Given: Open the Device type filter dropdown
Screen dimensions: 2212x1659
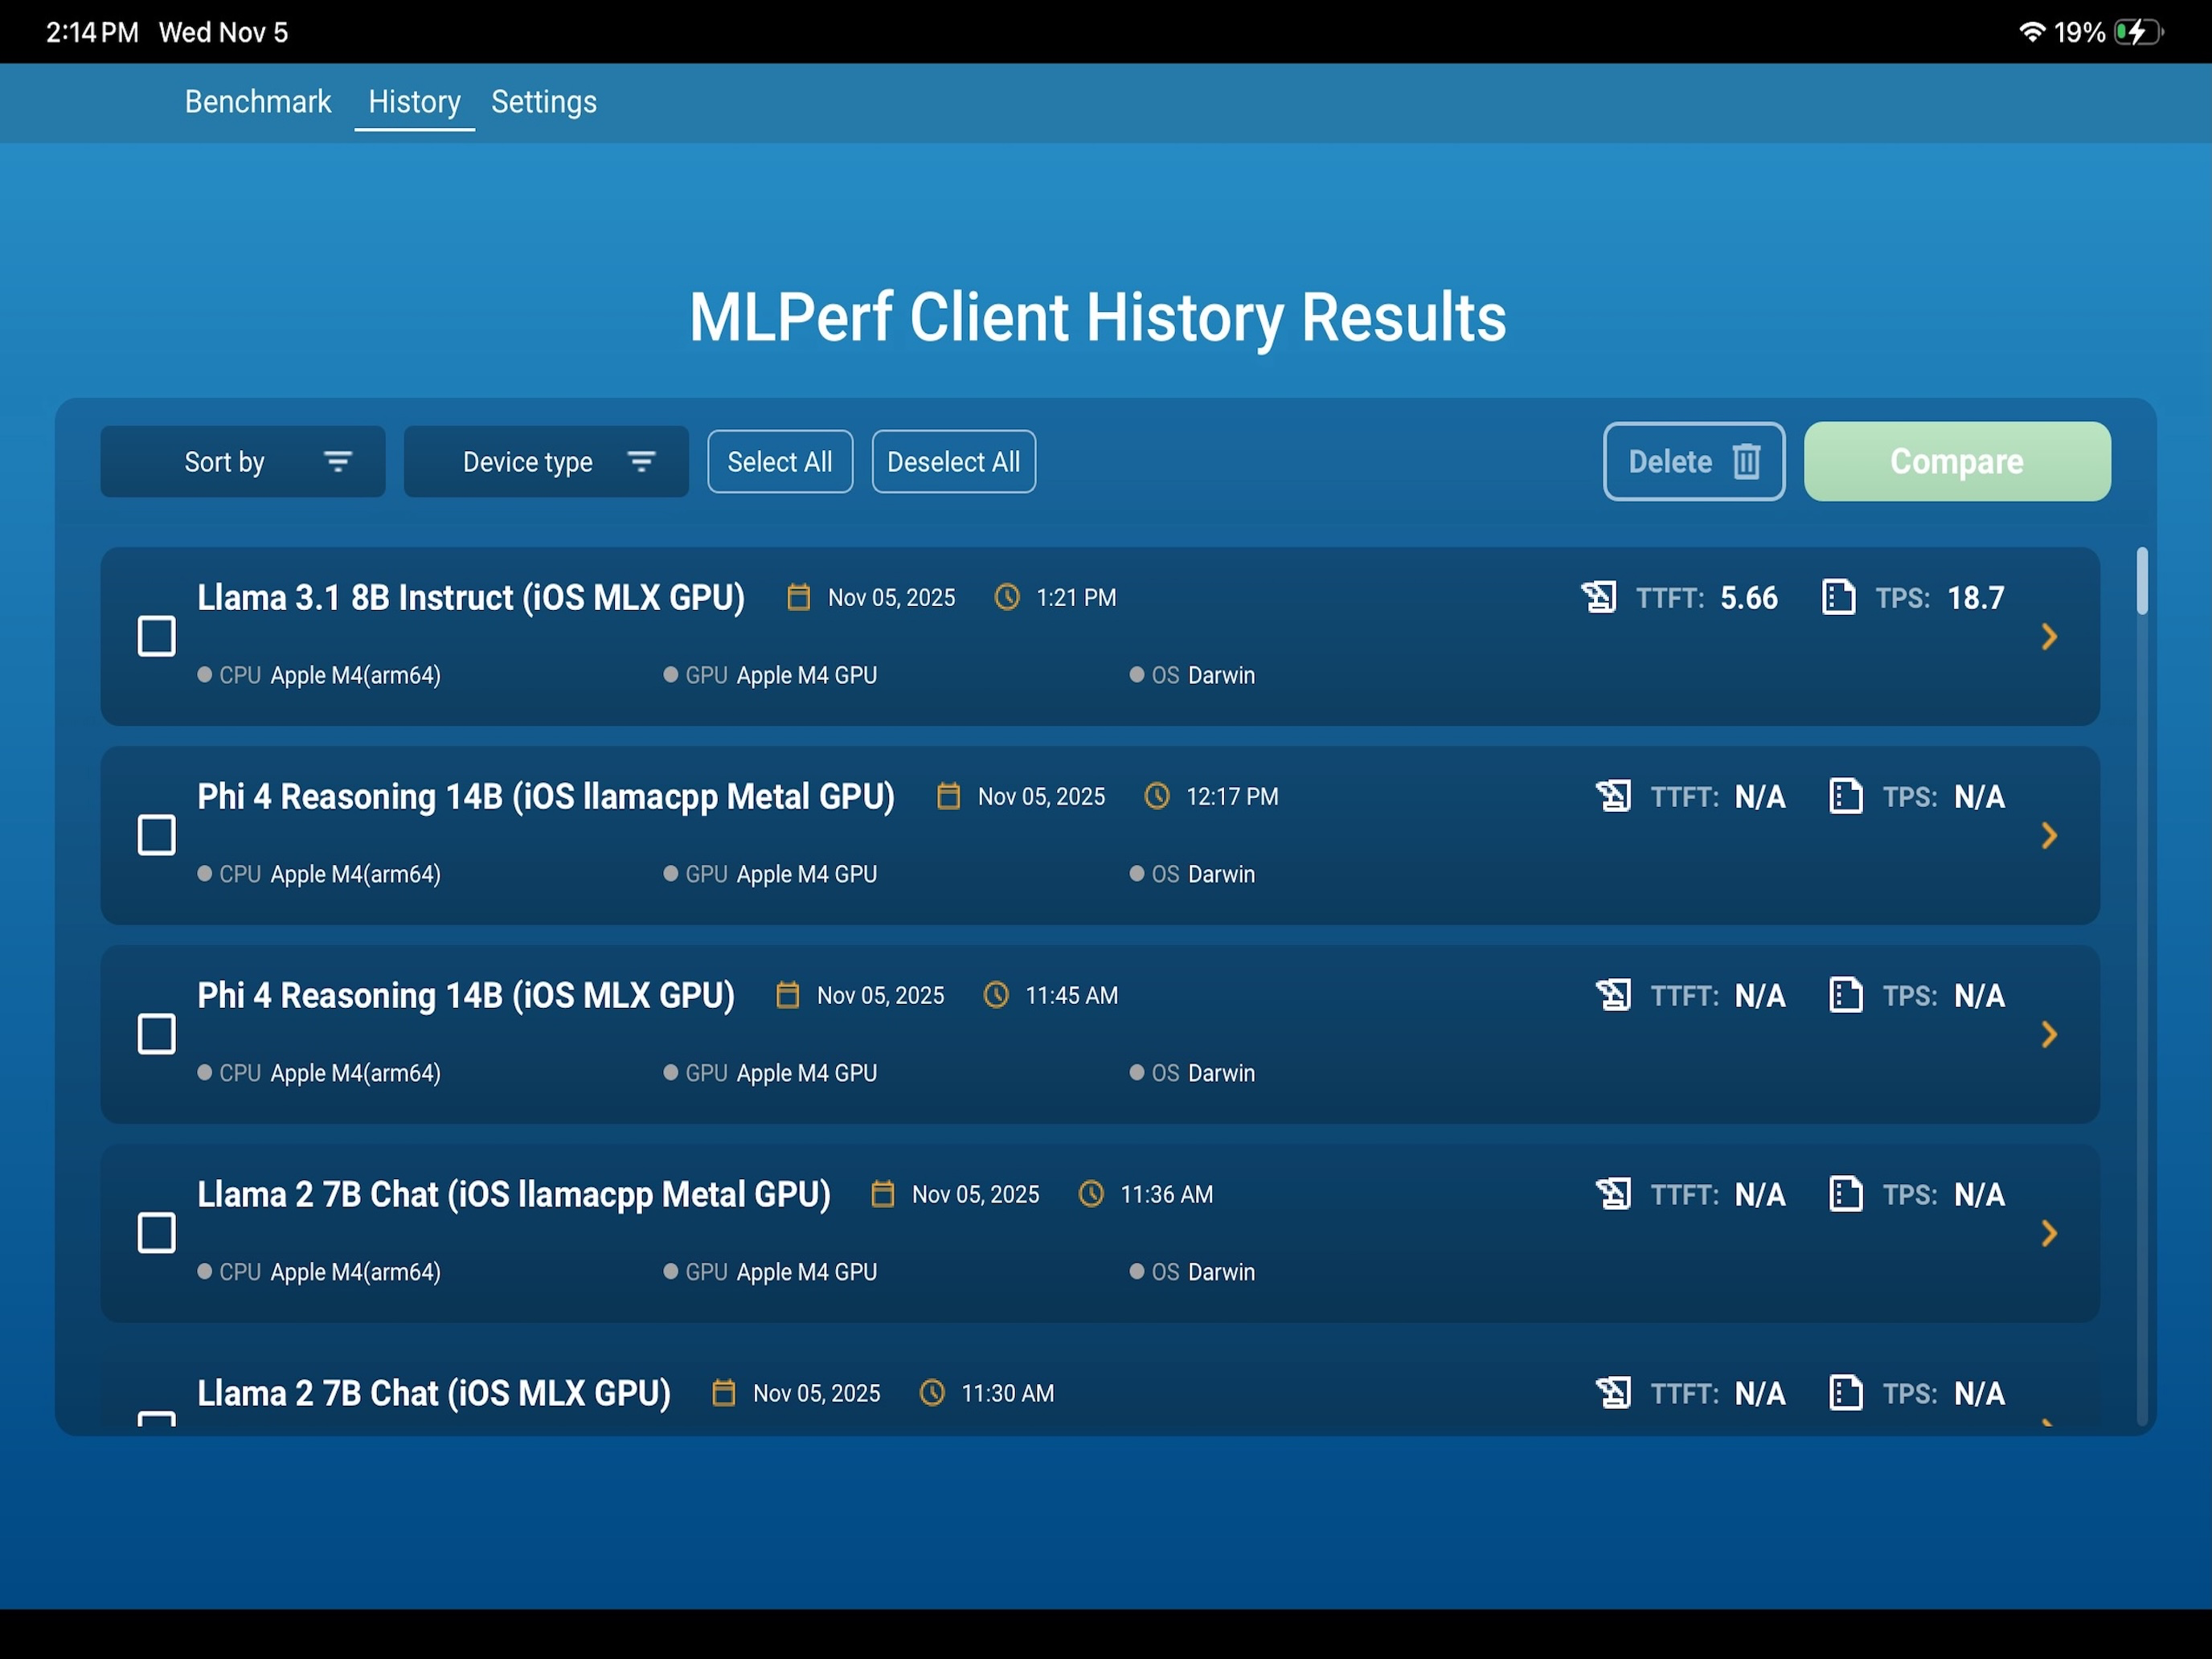Looking at the screenshot, I should (x=546, y=461).
